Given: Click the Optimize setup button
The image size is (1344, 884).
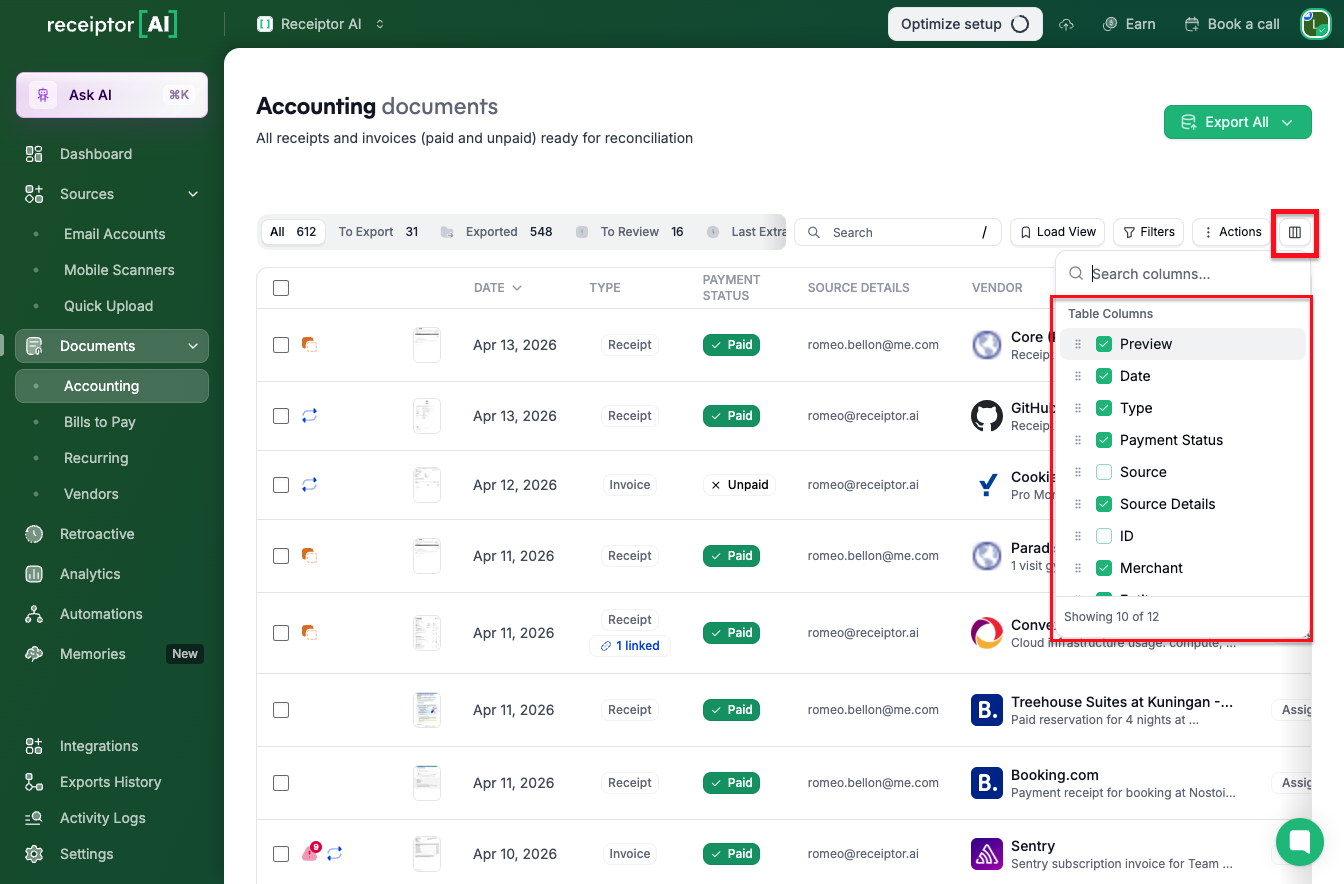Looking at the screenshot, I should click(965, 24).
